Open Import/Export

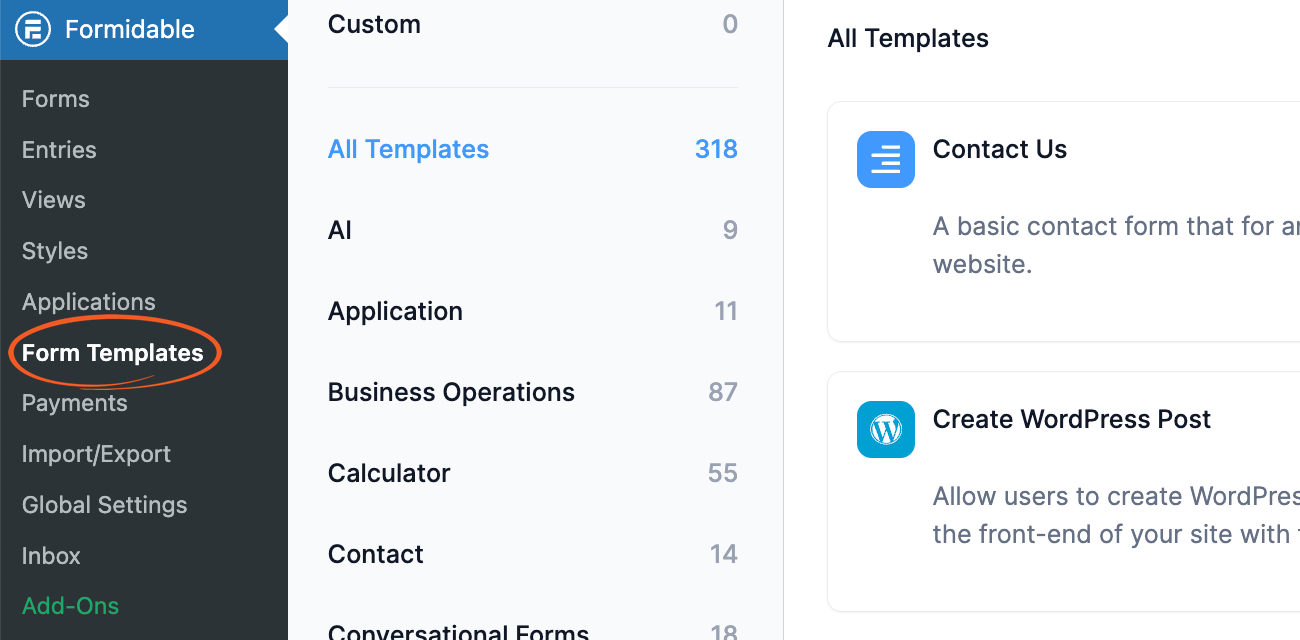[96, 453]
